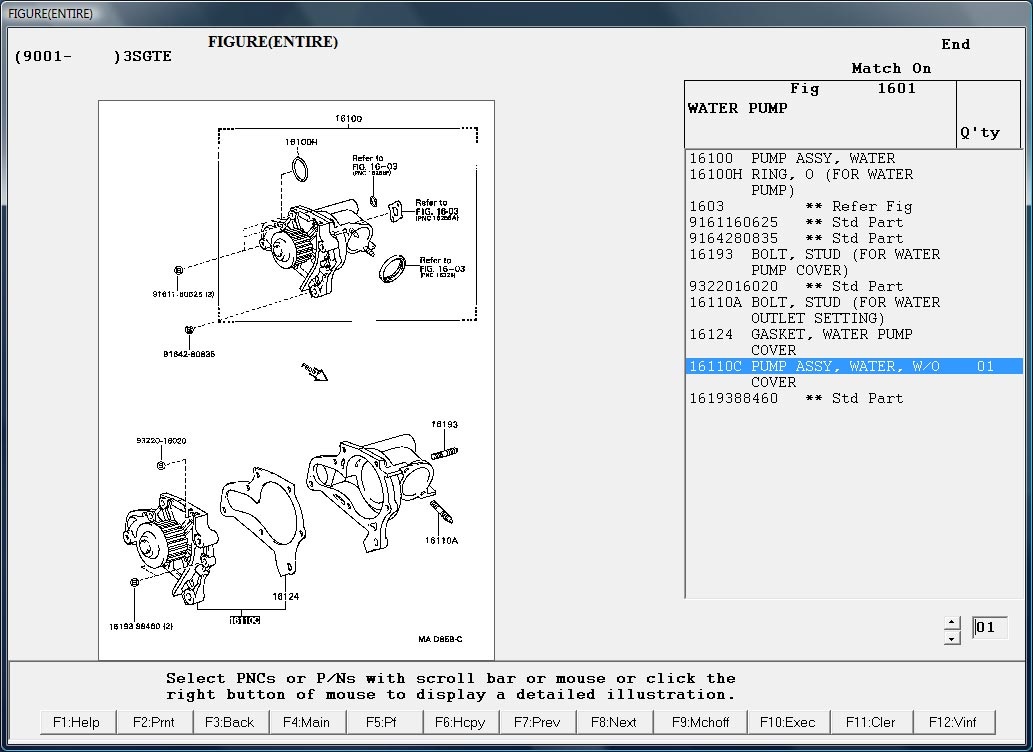The width and height of the screenshot is (1033, 752).
Task: Click the 16100H callout in diagram
Action: tap(301, 142)
